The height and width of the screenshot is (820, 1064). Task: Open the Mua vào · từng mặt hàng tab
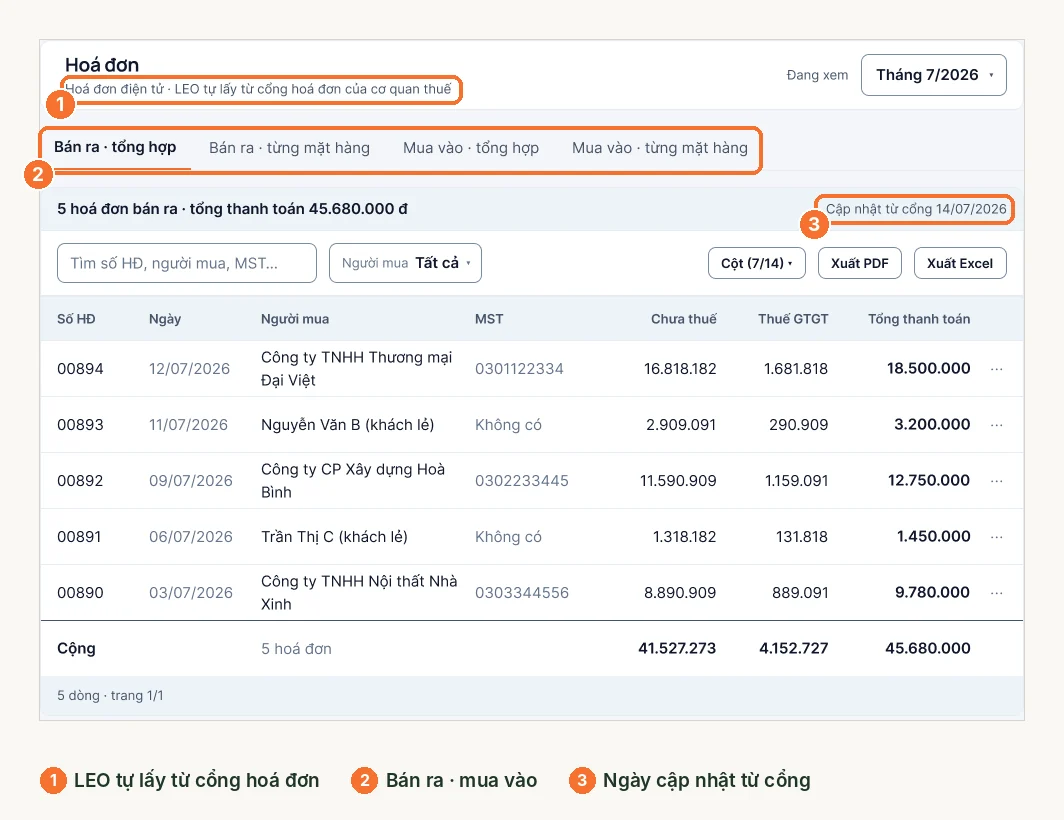point(660,148)
